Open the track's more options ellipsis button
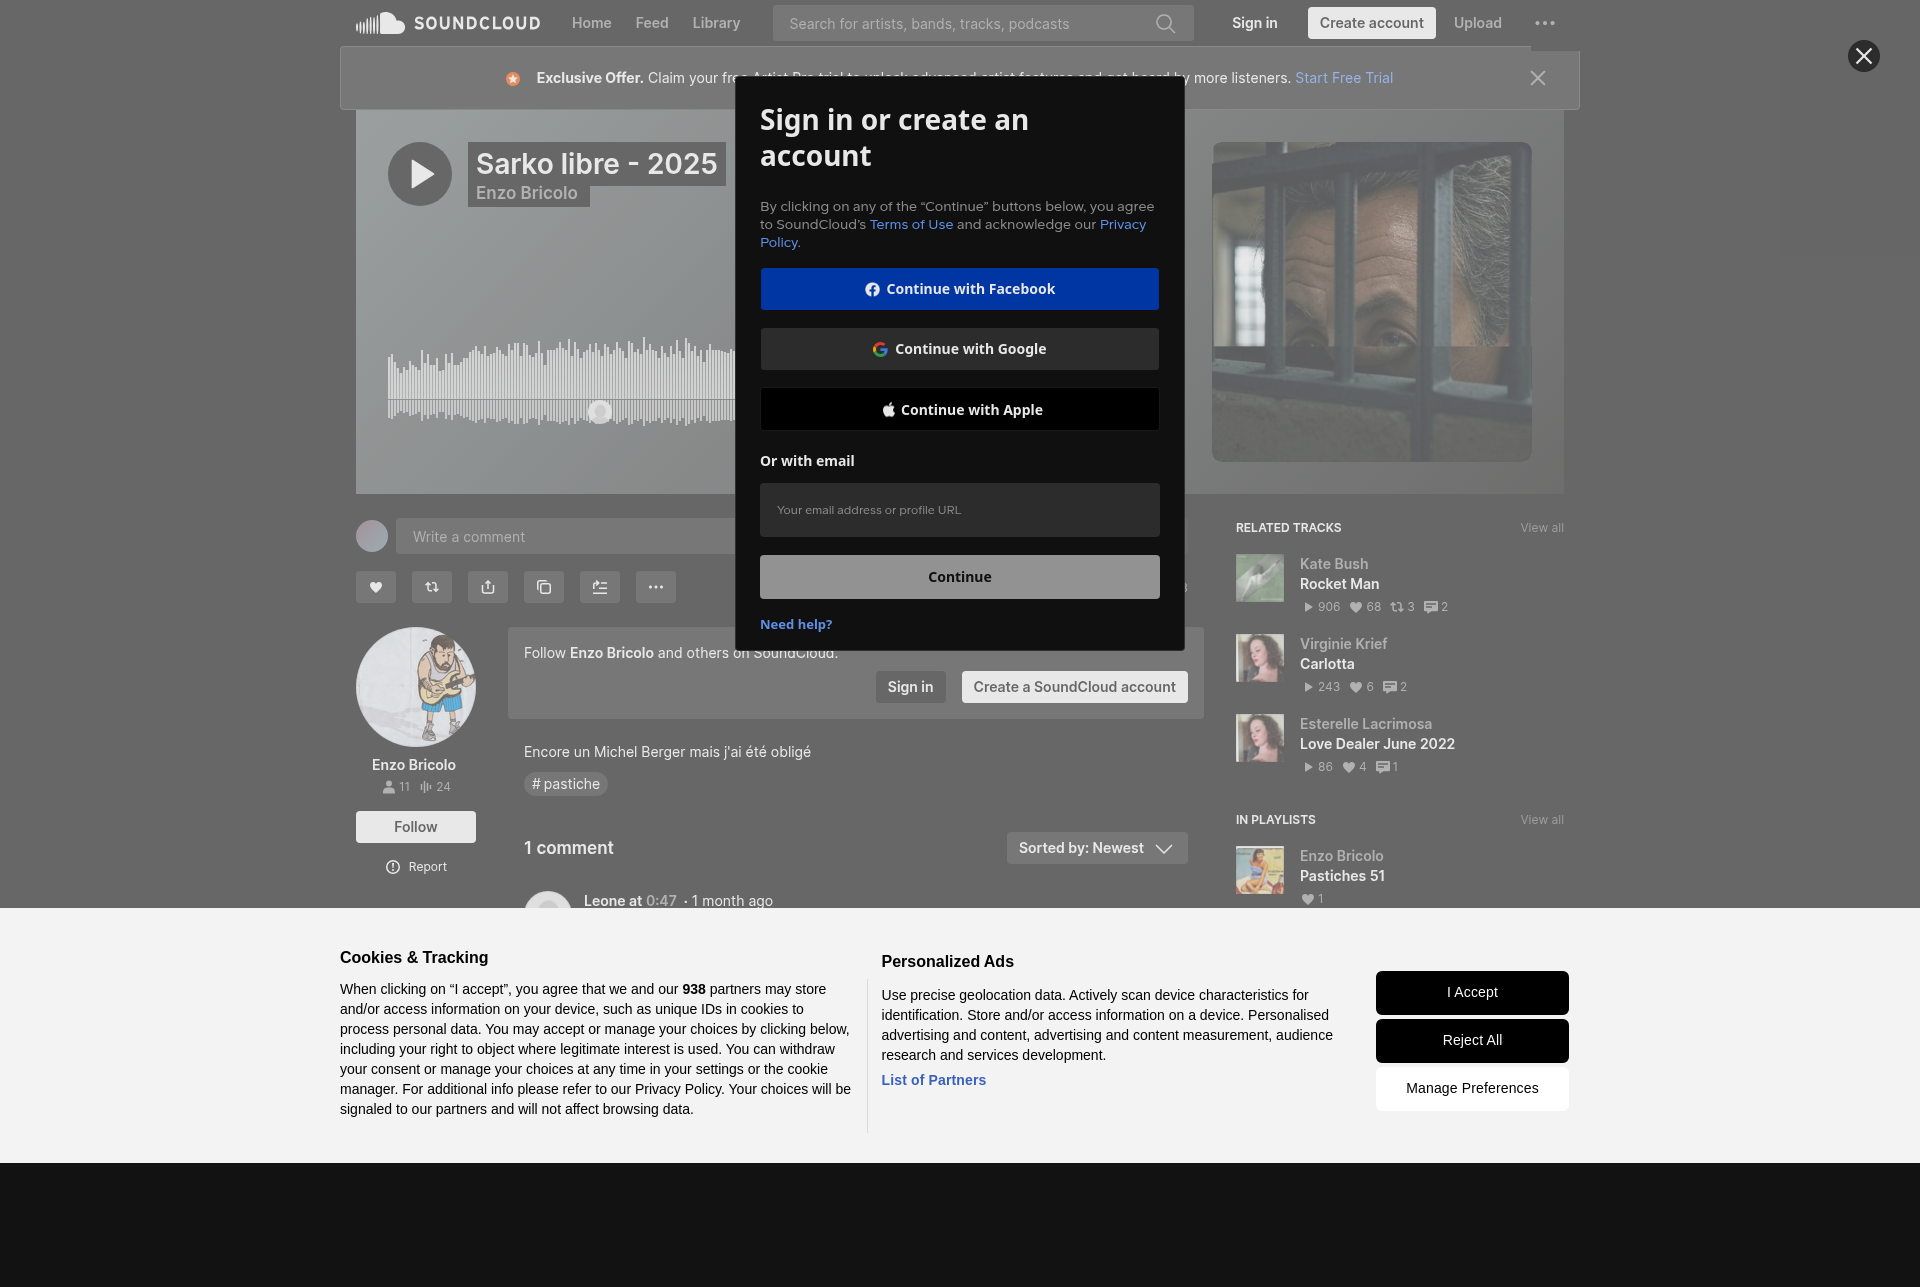This screenshot has width=1920, height=1287. pyautogui.click(x=656, y=587)
